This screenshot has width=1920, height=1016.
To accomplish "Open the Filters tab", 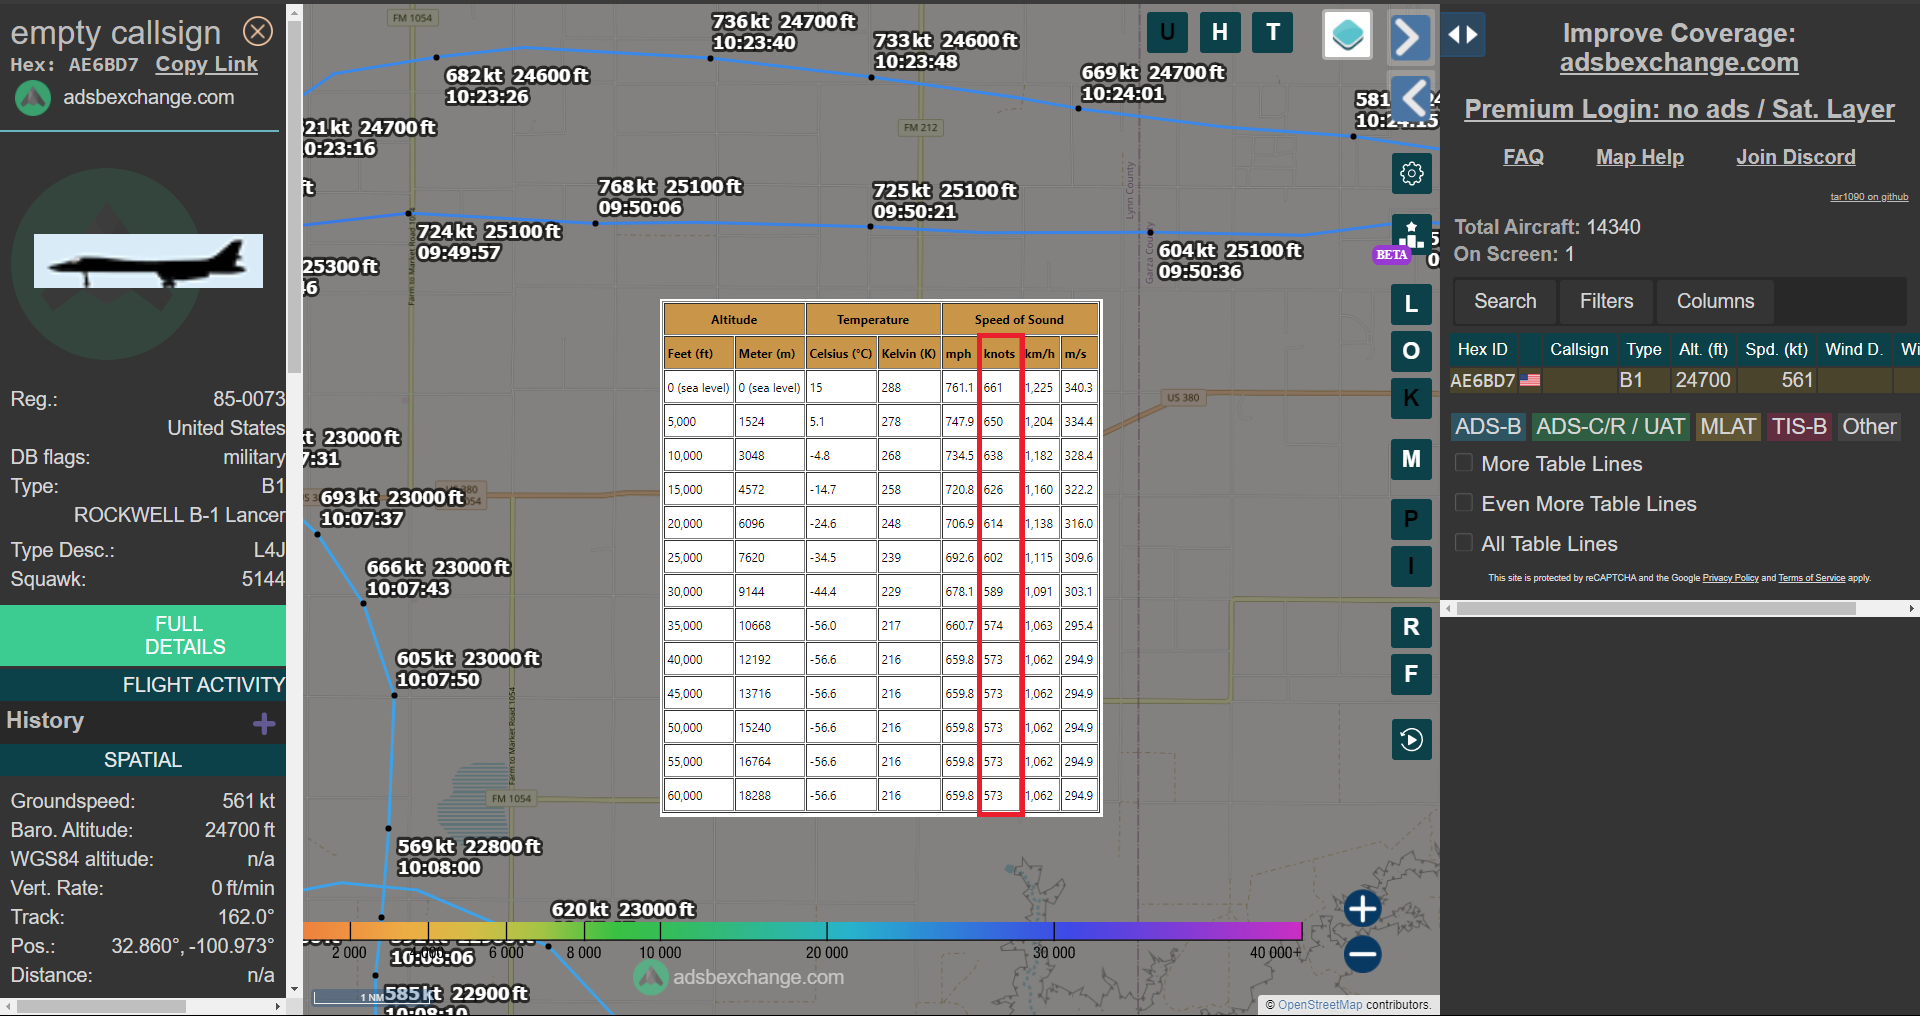I will (1606, 301).
